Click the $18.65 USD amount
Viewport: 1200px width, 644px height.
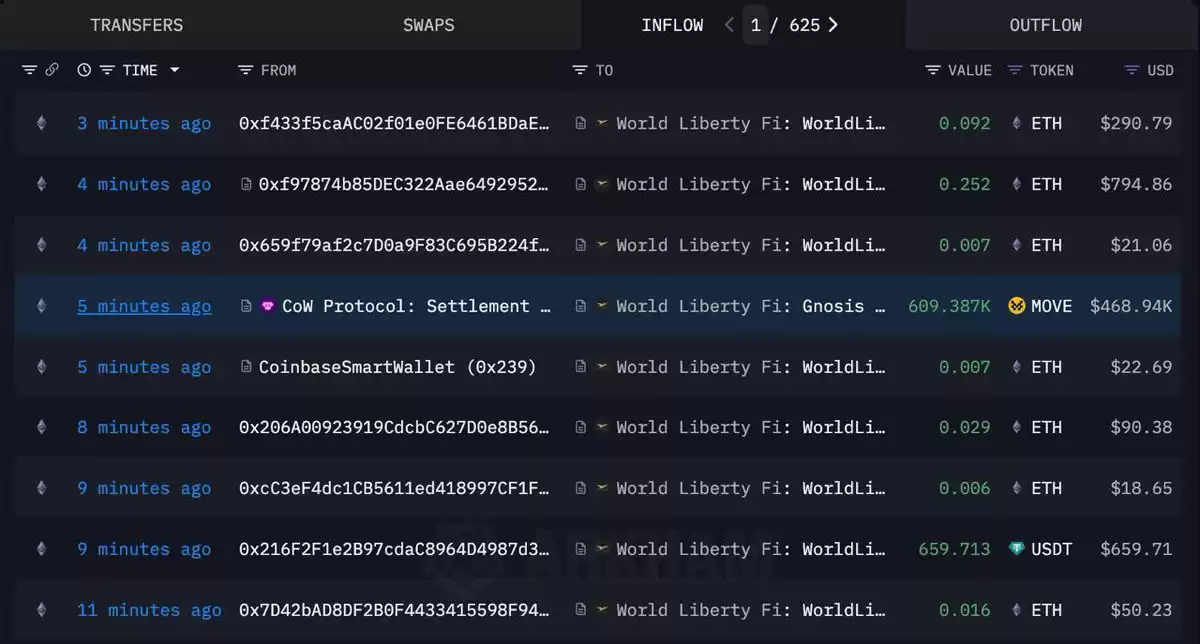1141,488
